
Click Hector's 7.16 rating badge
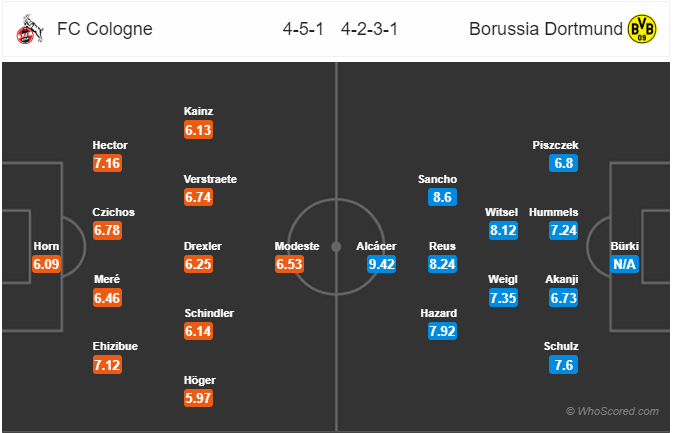[x=107, y=163]
